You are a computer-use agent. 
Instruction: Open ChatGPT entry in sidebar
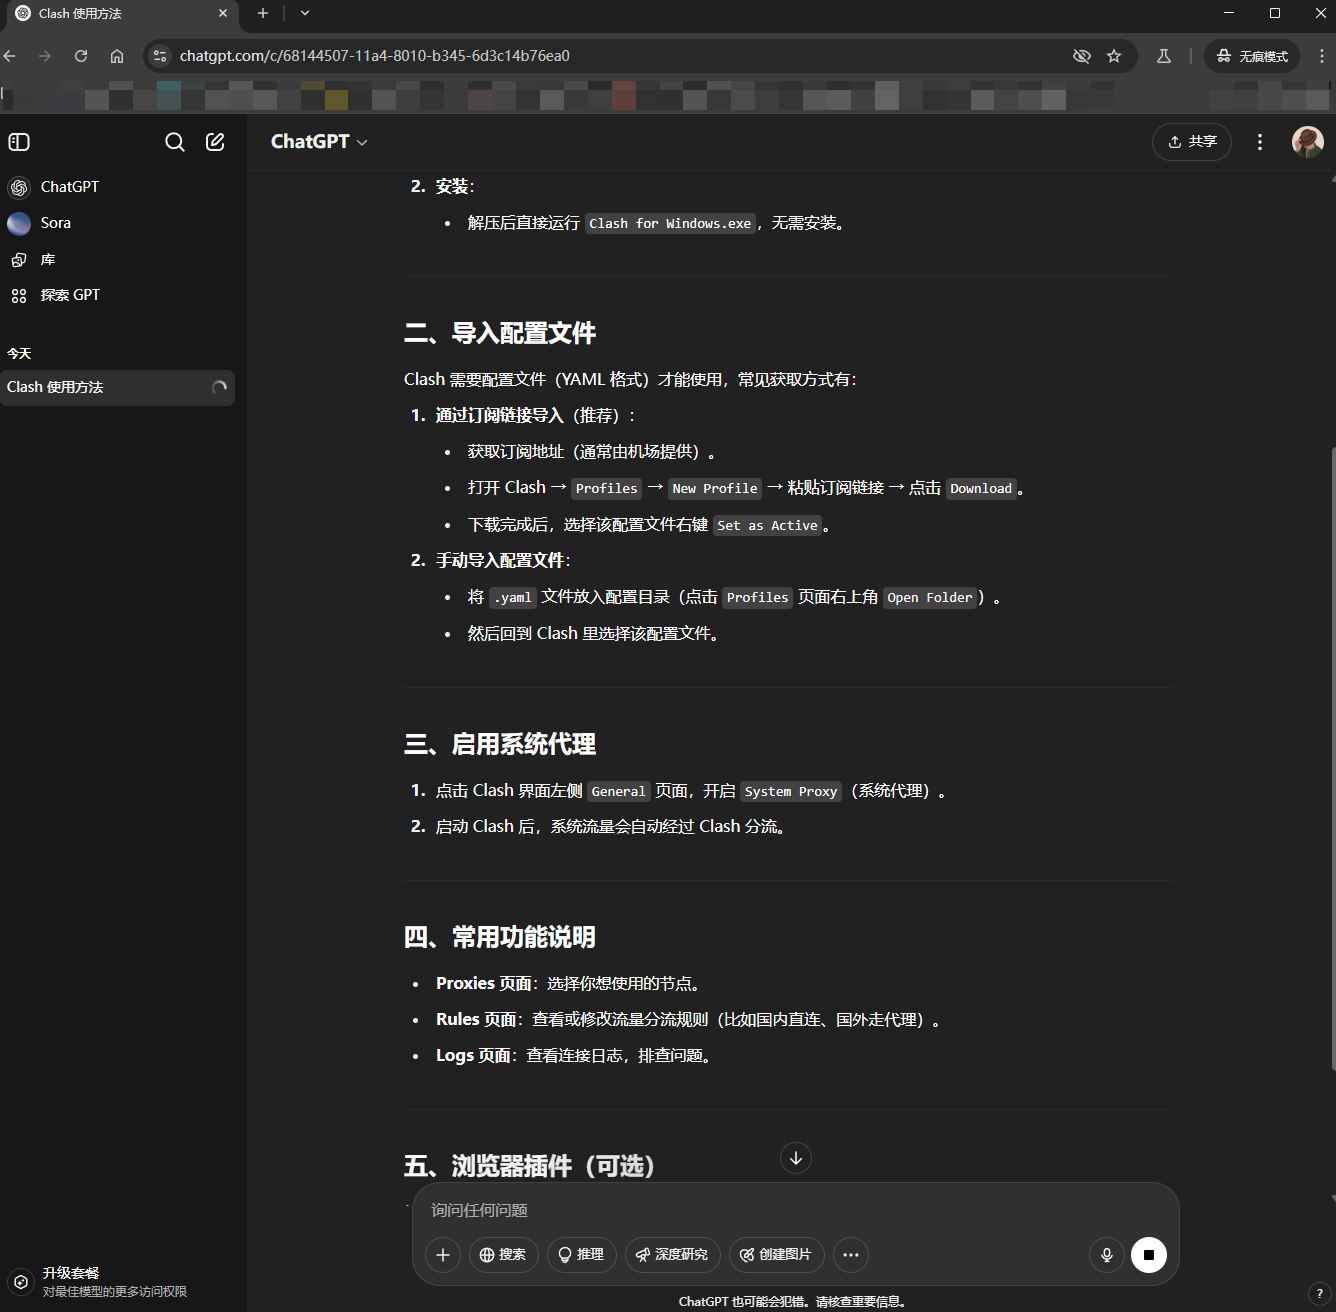(118, 187)
